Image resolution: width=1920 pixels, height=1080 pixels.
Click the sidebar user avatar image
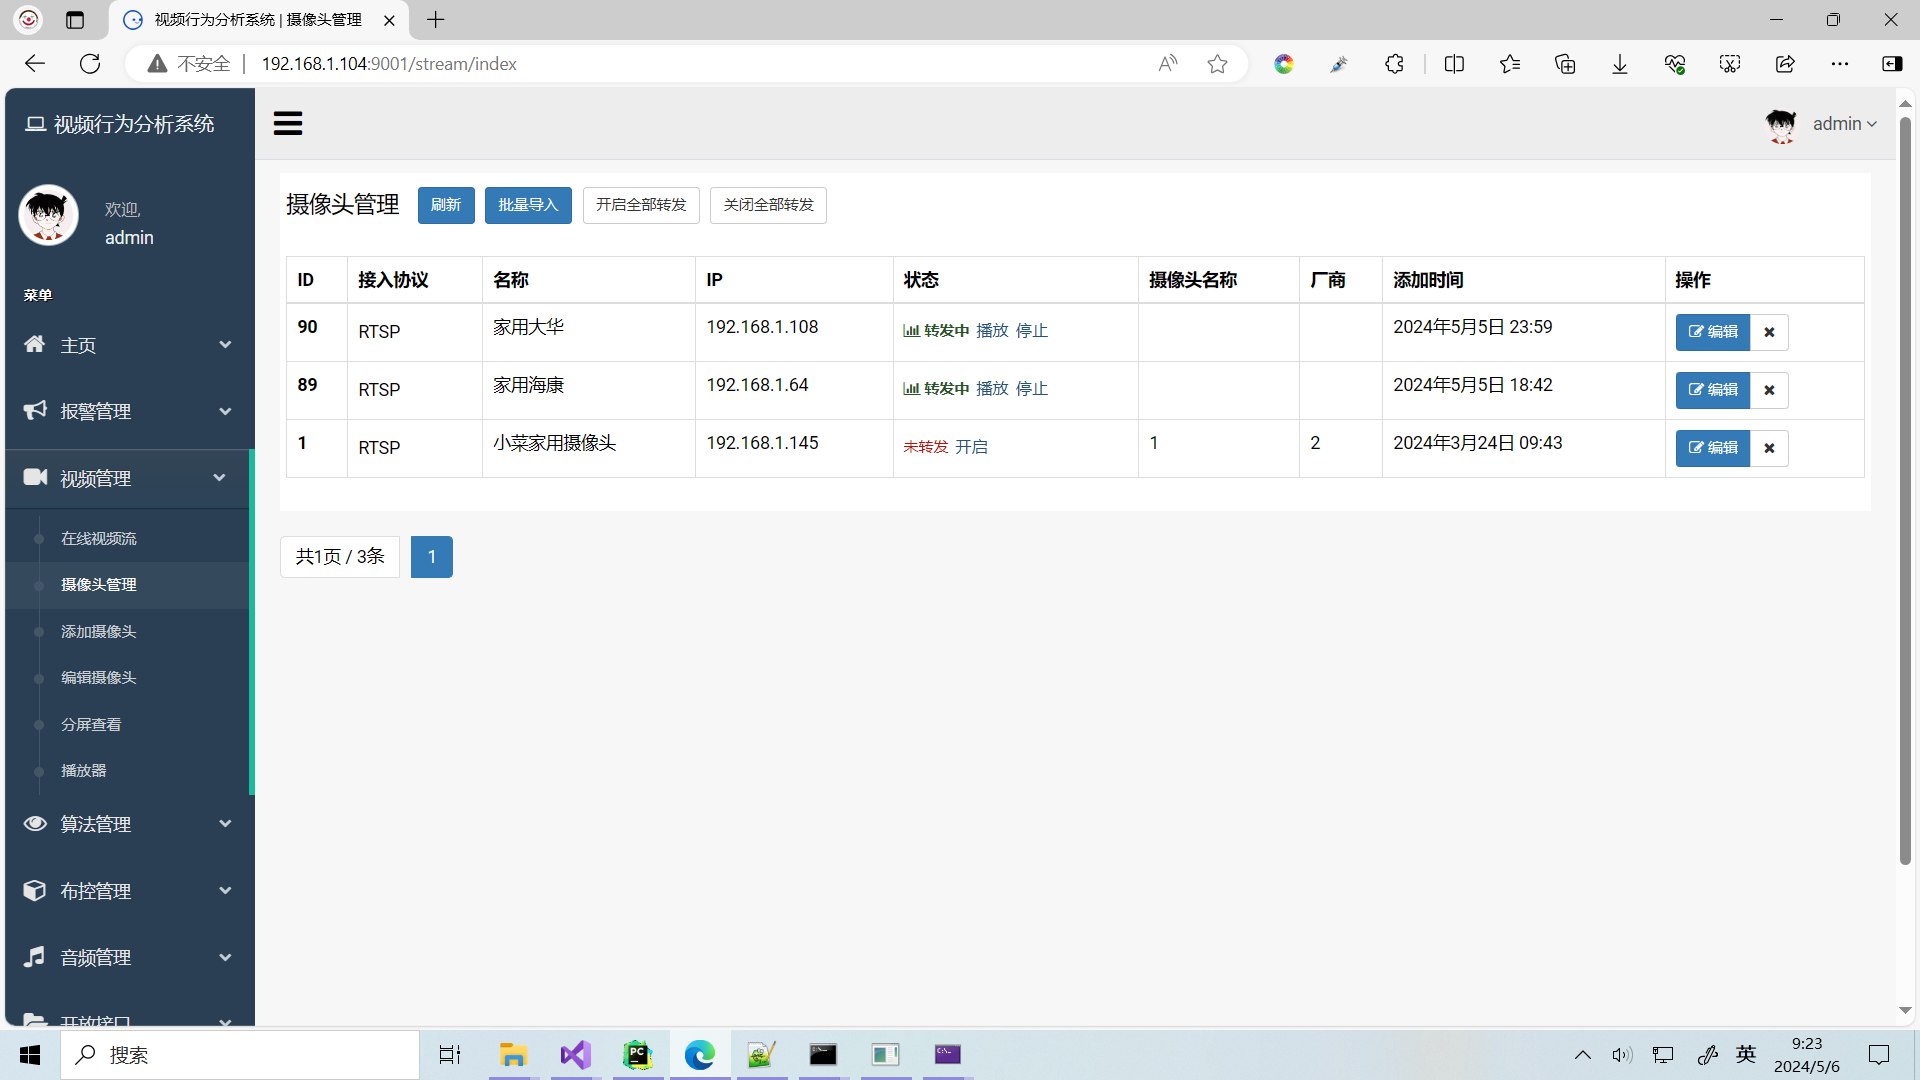pyautogui.click(x=48, y=215)
